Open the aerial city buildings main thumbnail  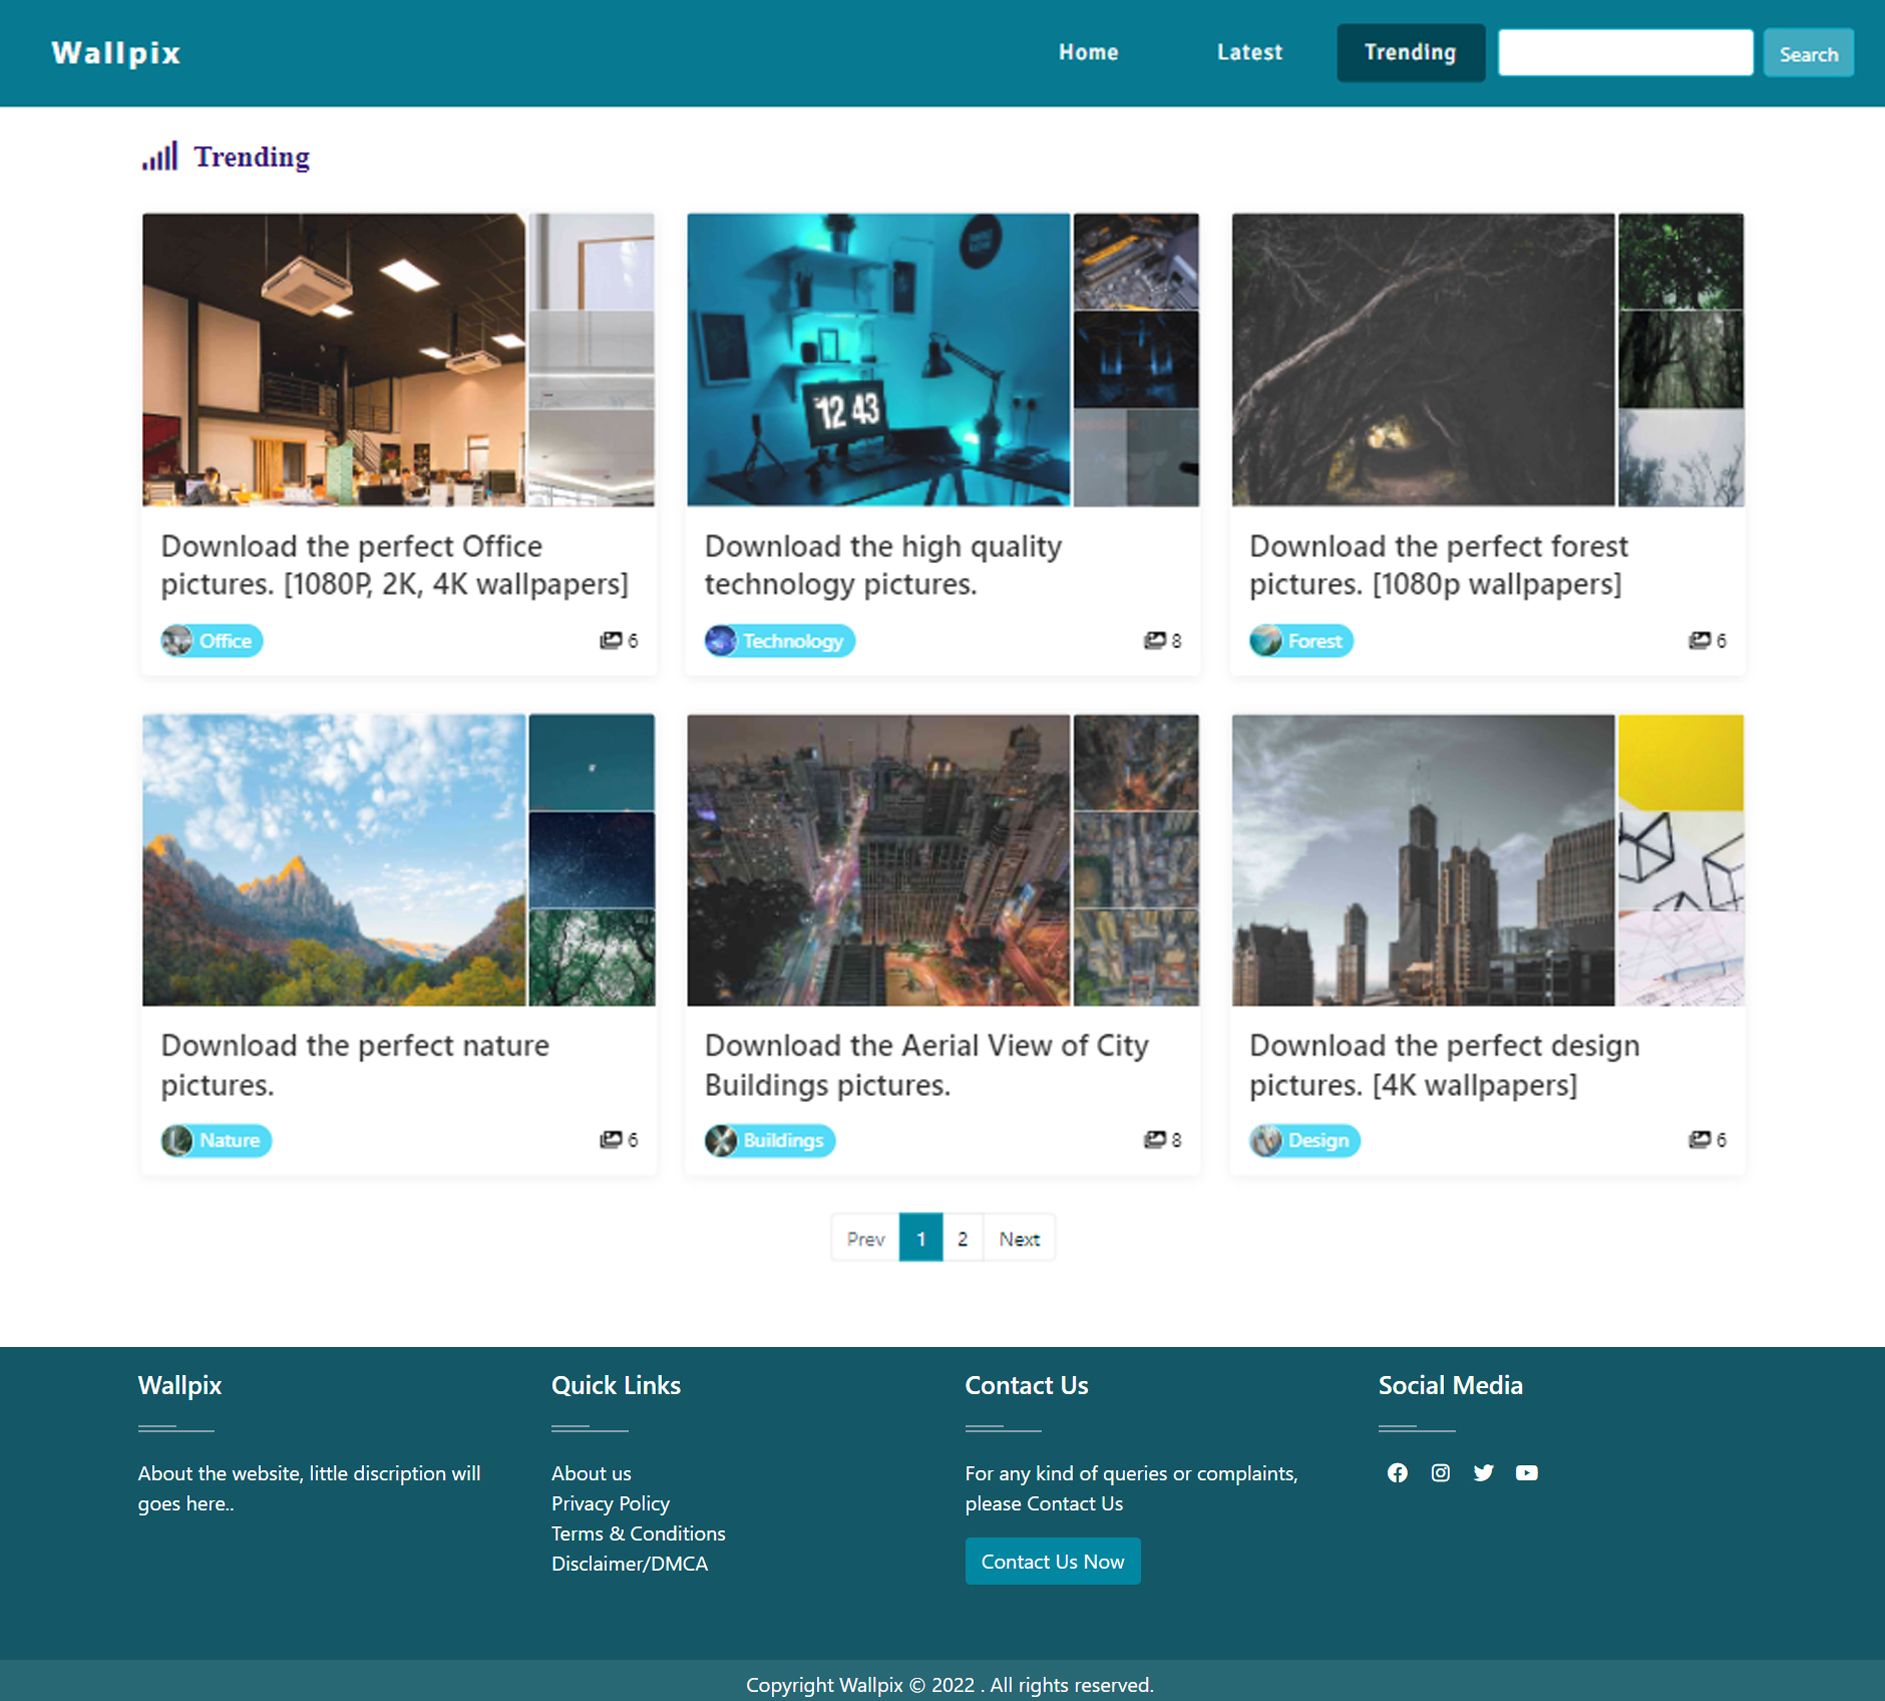pos(878,859)
